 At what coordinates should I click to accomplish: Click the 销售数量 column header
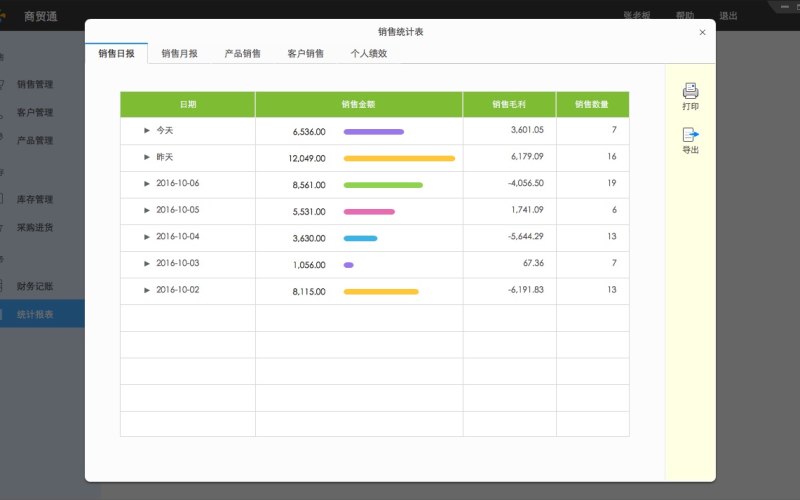[592, 105]
